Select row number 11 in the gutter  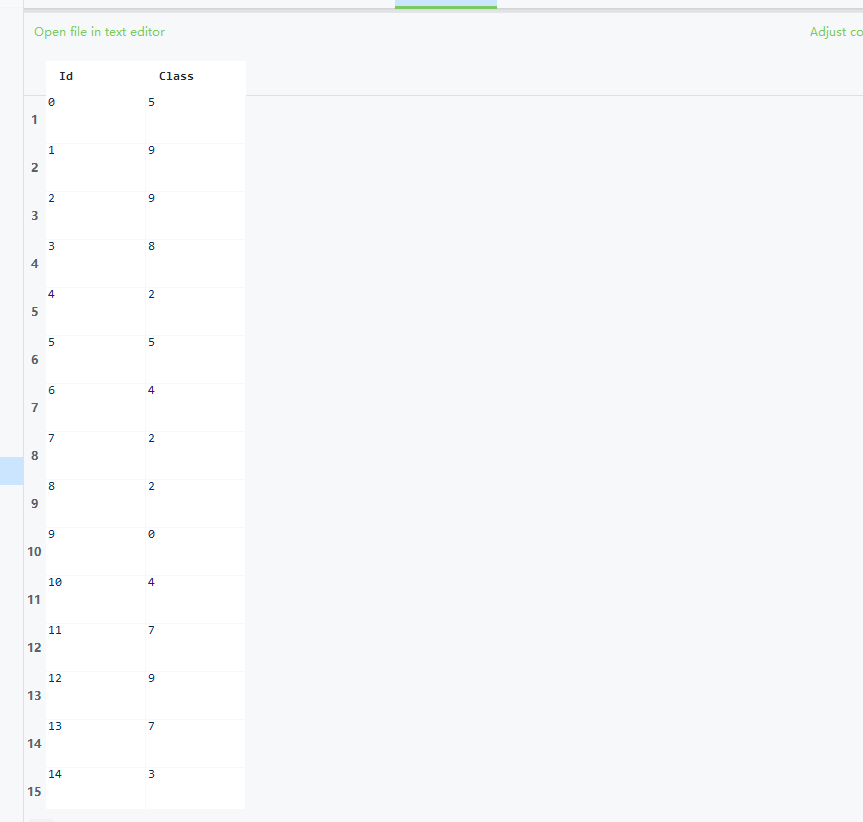point(34,600)
